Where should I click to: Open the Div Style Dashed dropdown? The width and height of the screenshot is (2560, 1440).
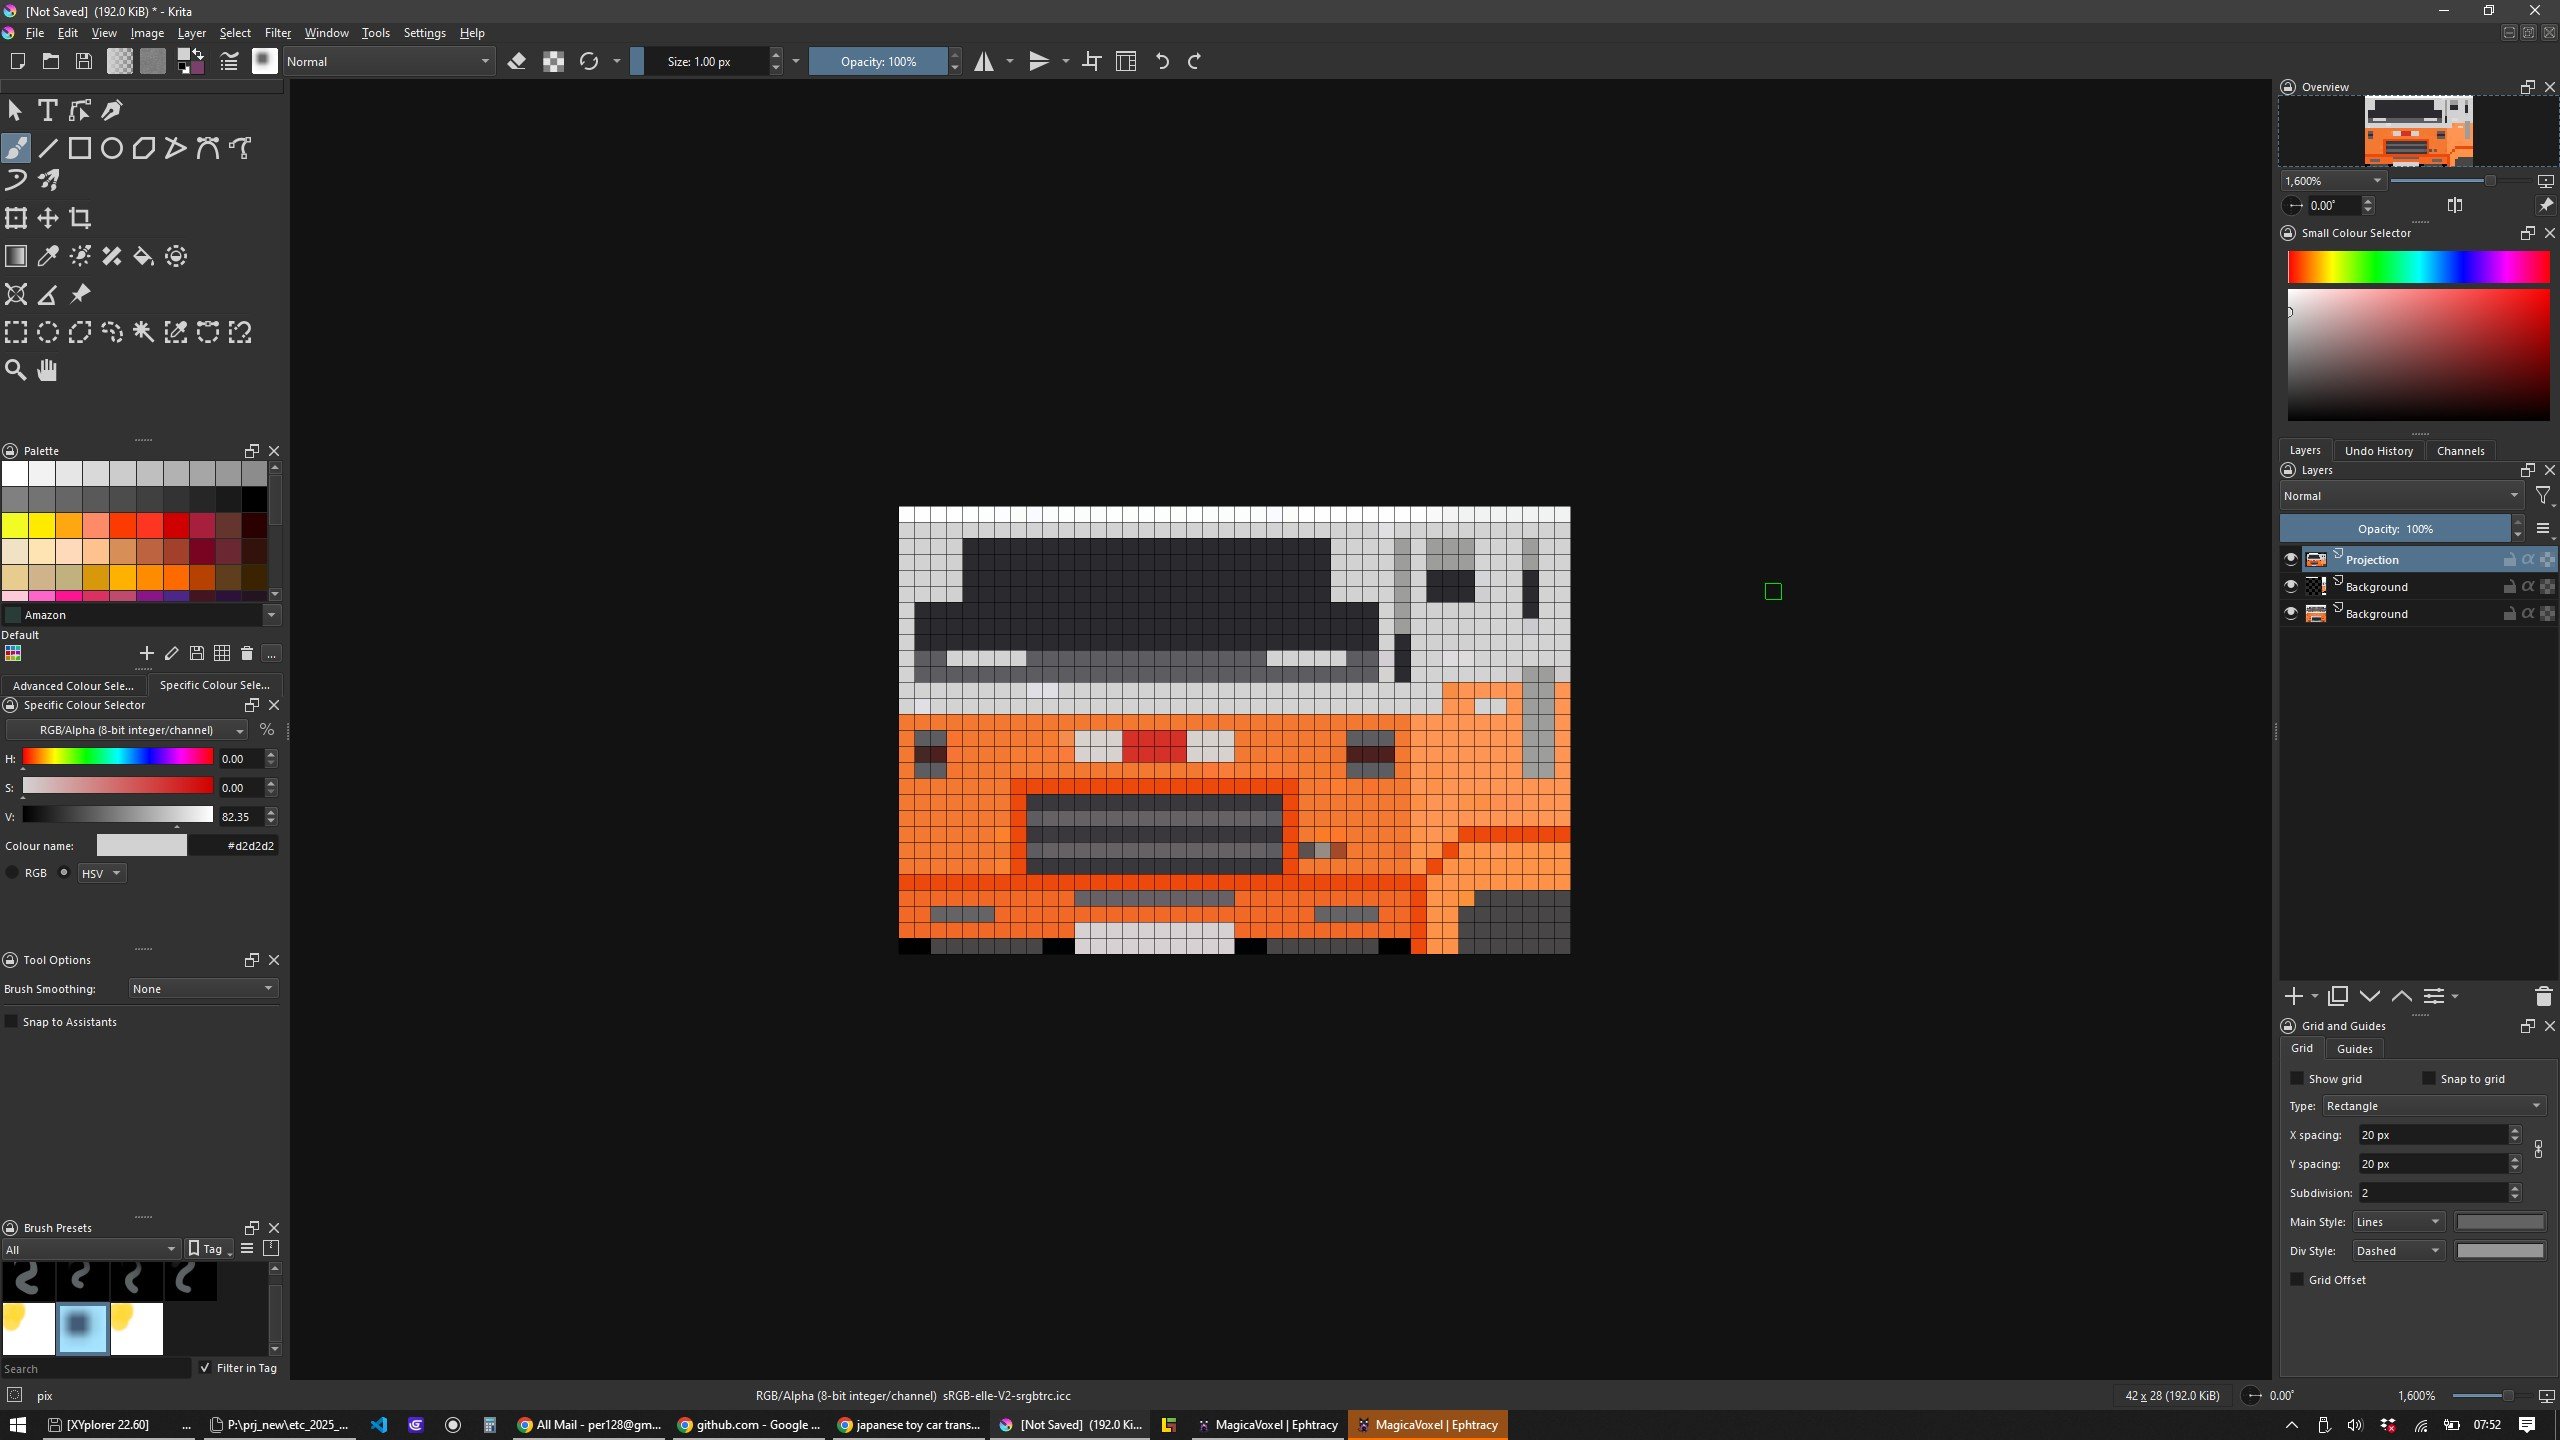point(2398,1250)
